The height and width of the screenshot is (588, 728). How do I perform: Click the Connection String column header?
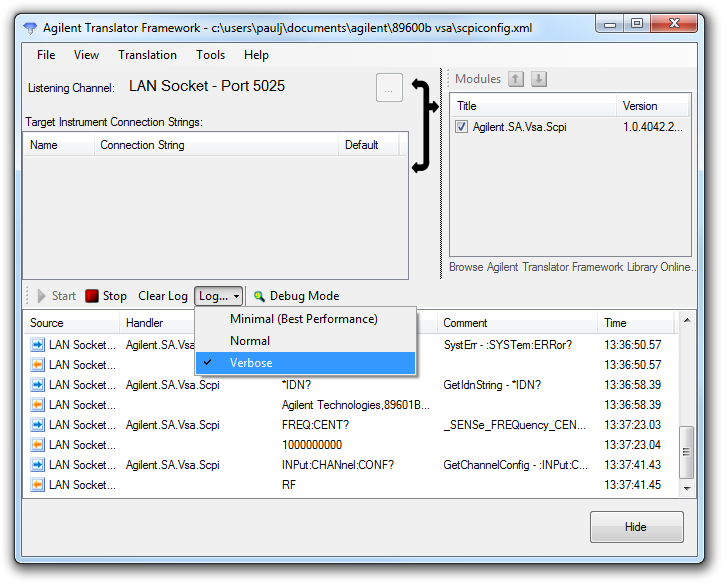[216, 145]
